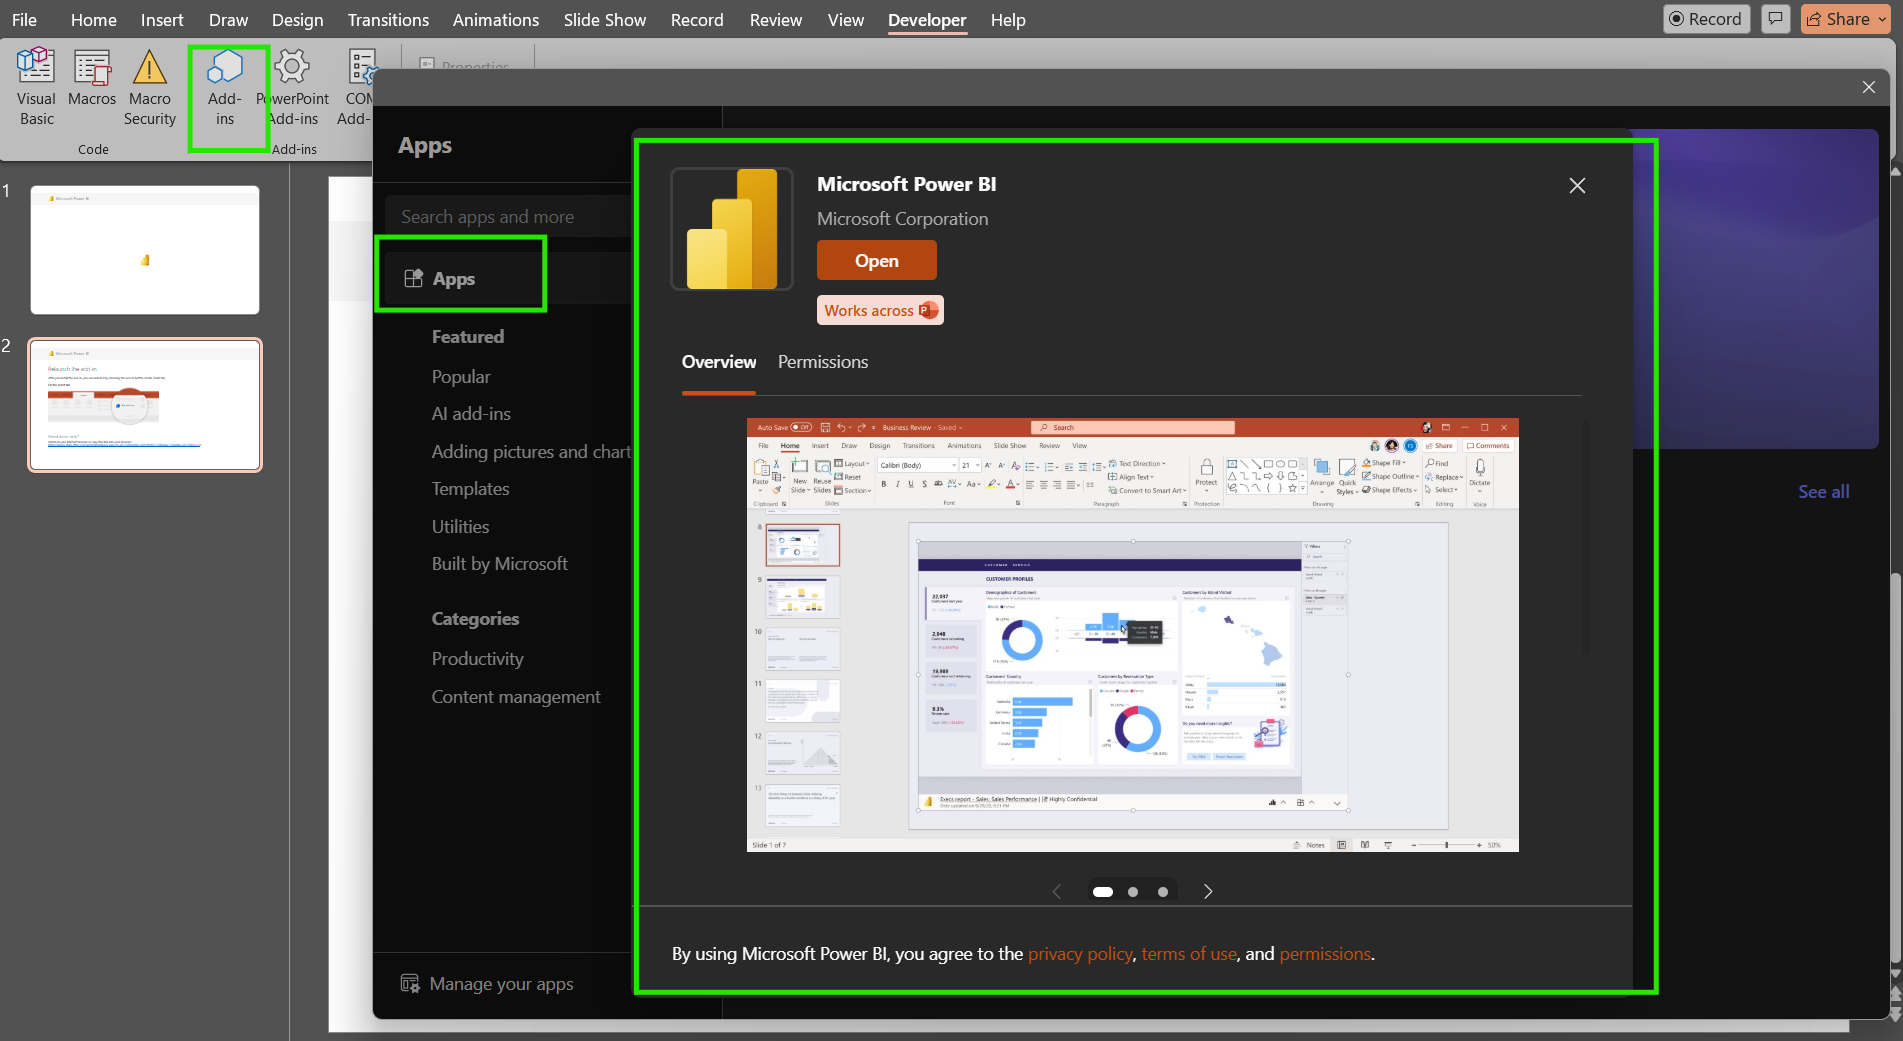Click the Add-ins ribbon button

225,87
